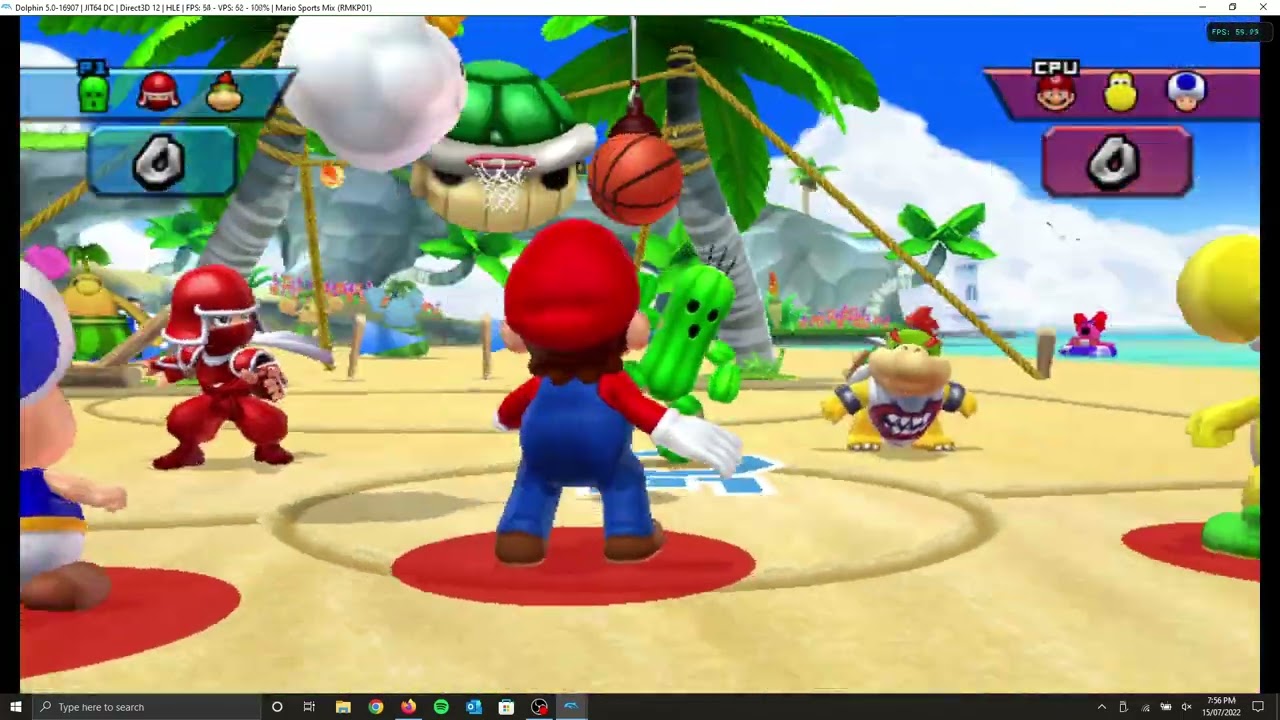Click the 'Type here to search' box
Viewport: 1280px width, 720px height.
pyautogui.click(x=146, y=707)
